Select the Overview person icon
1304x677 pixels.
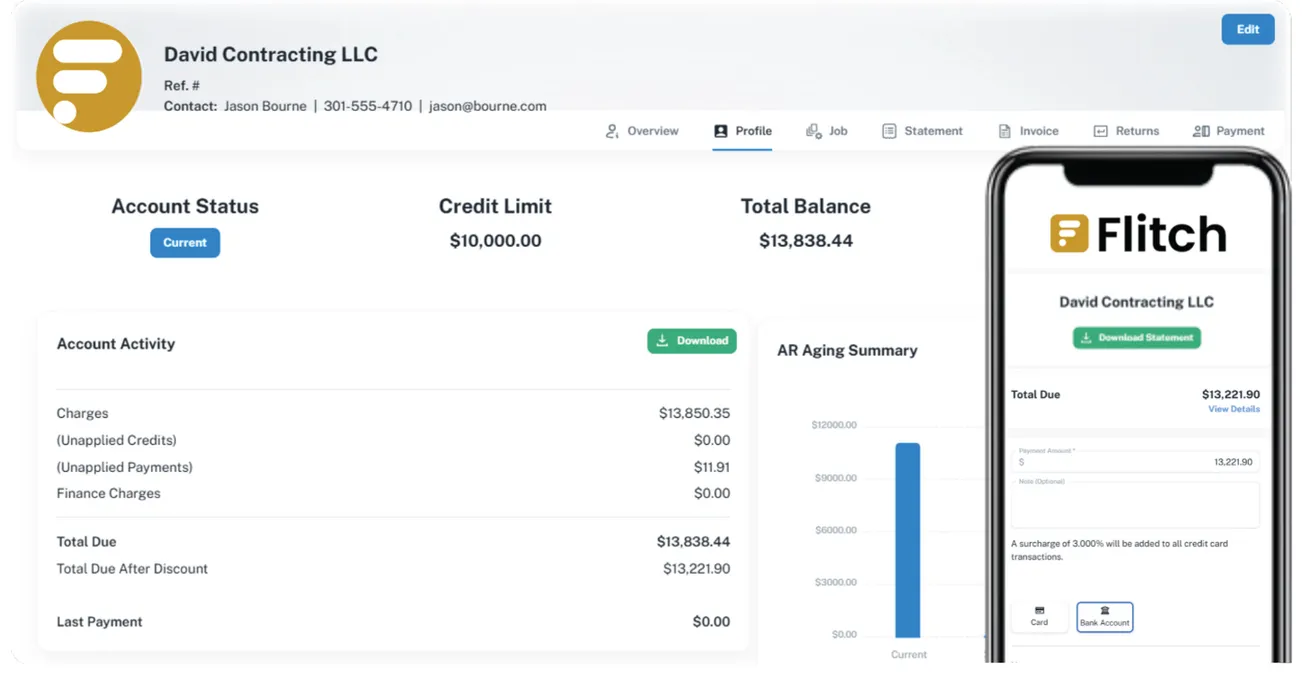point(611,130)
